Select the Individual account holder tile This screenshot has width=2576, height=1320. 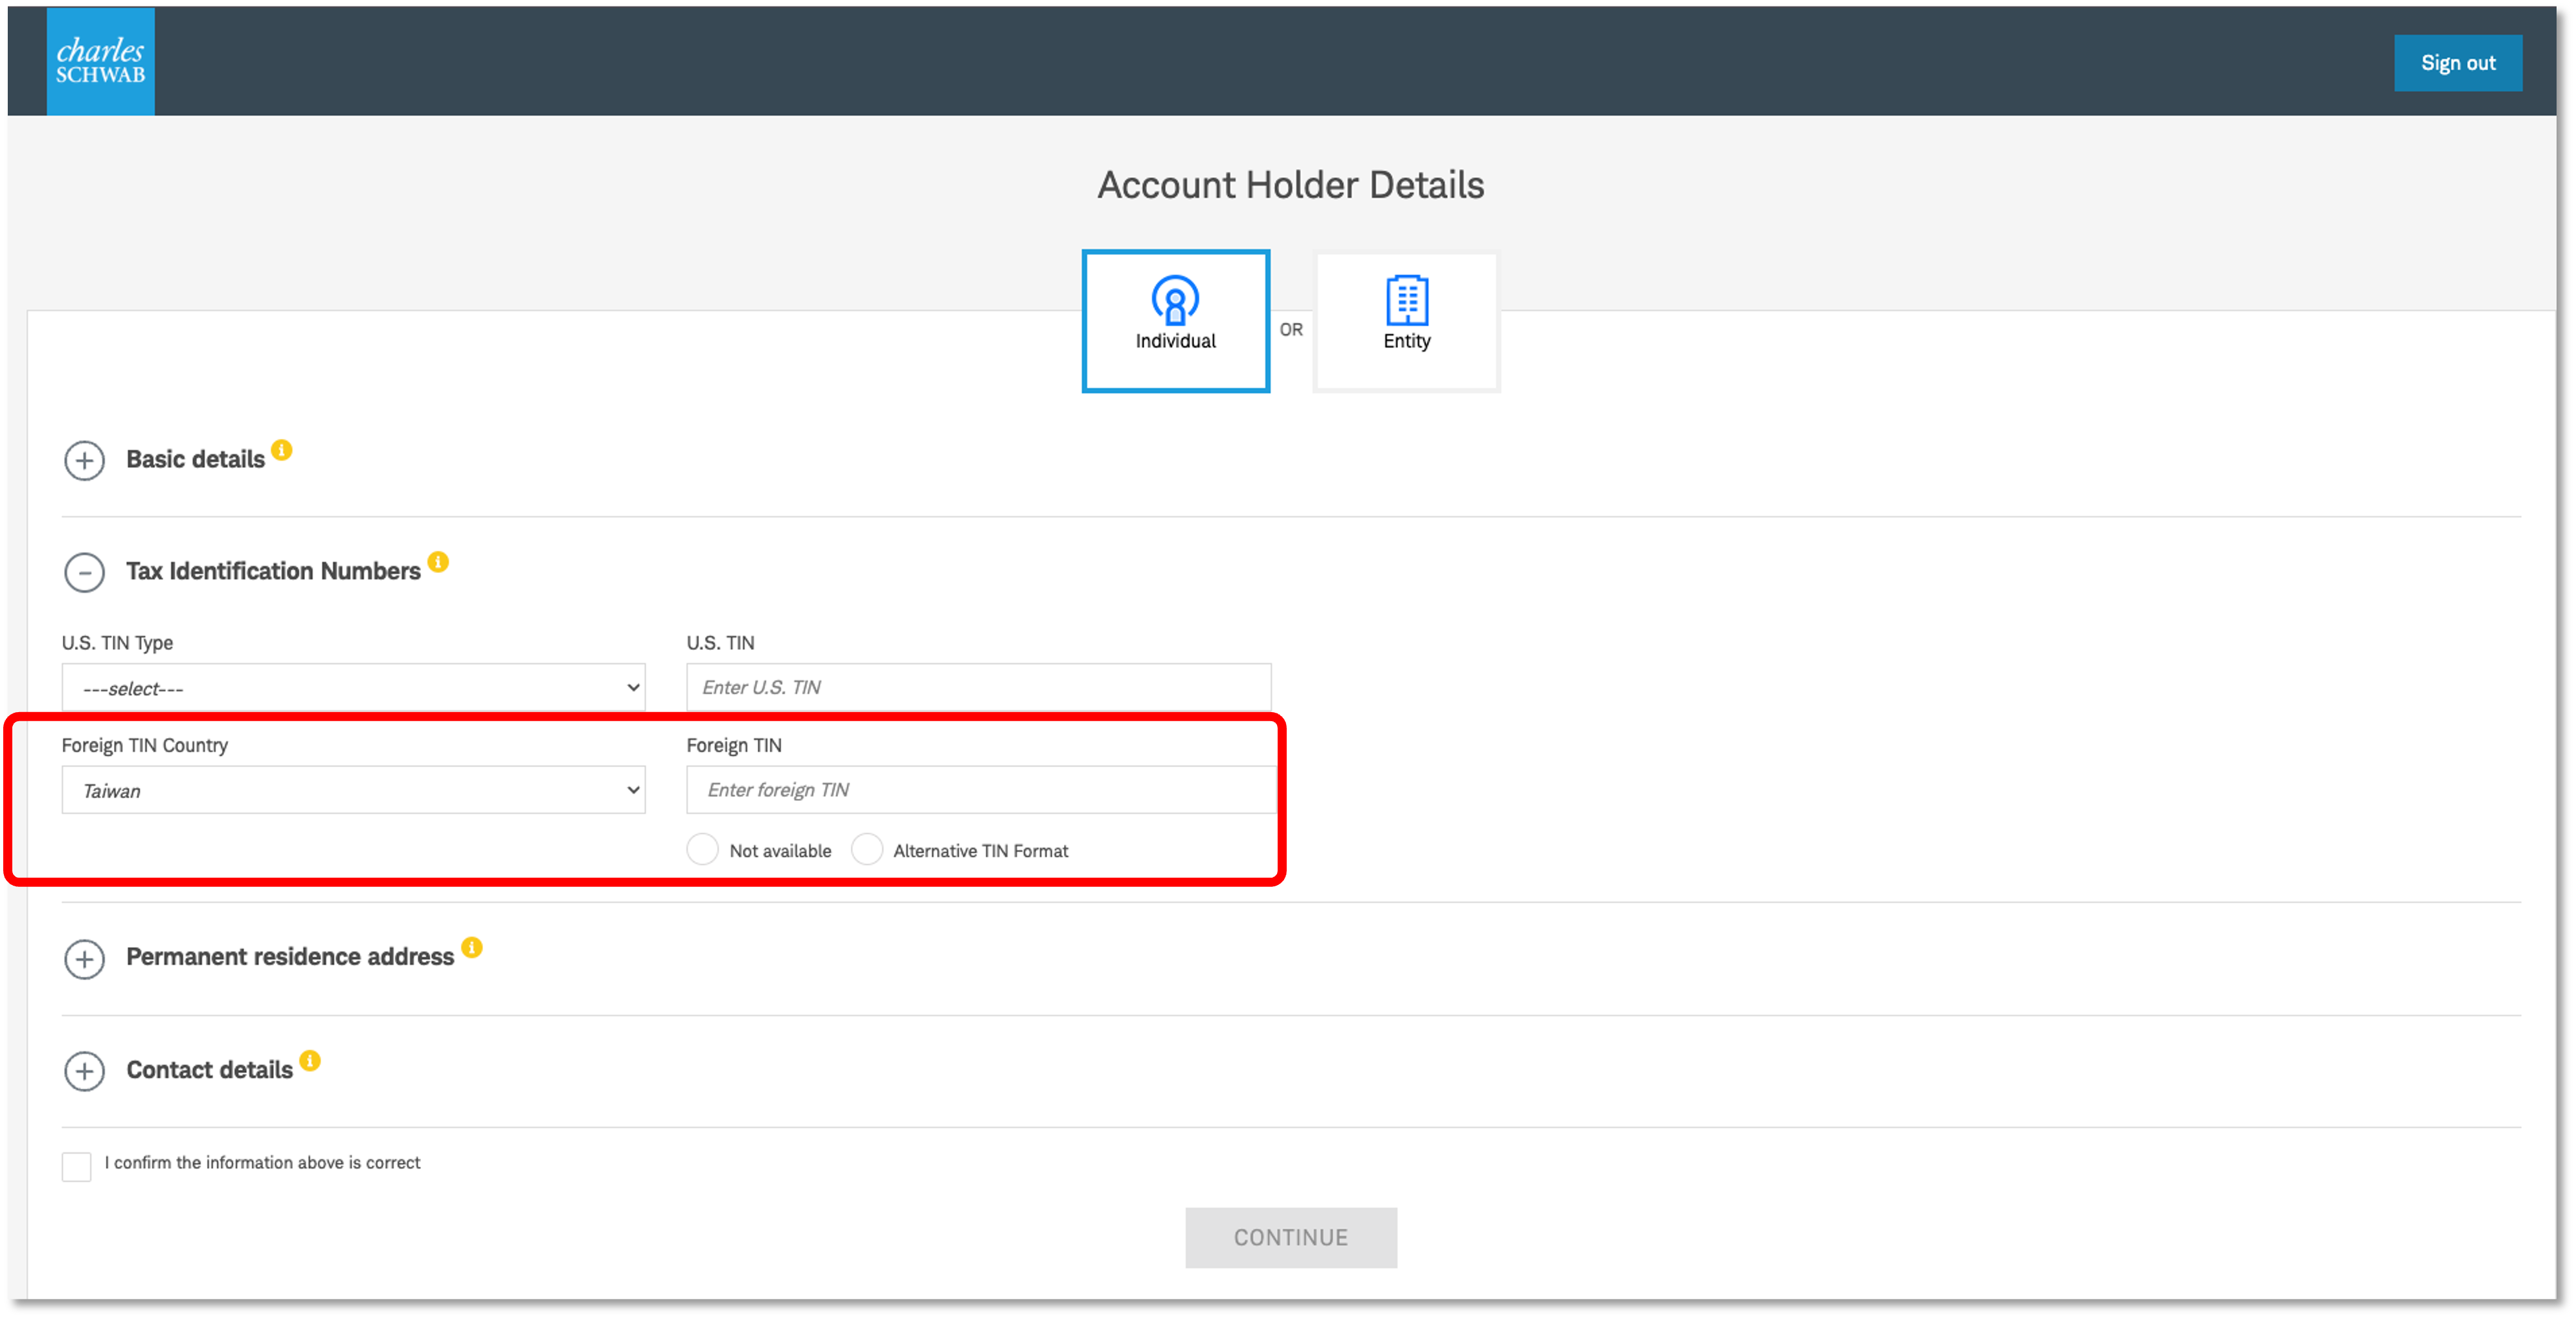pyautogui.click(x=1175, y=320)
